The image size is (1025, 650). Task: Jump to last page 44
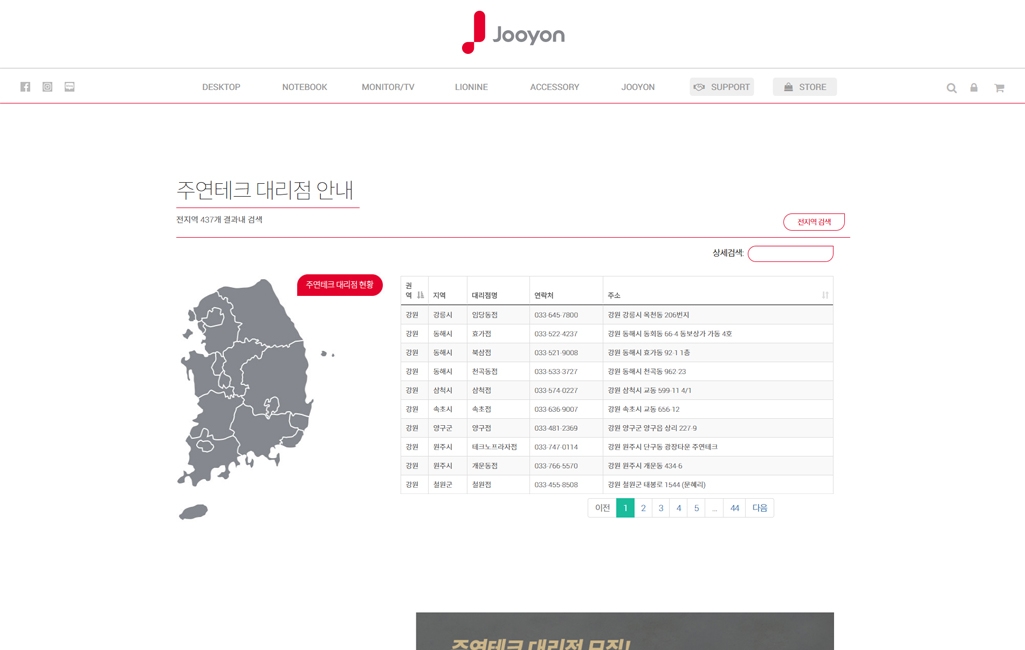[735, 508]
